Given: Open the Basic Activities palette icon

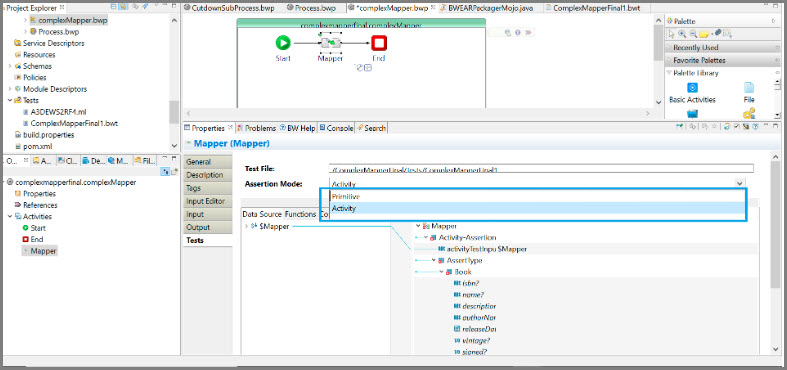Looking at the screenshot, I should click(x=692, y=88).
